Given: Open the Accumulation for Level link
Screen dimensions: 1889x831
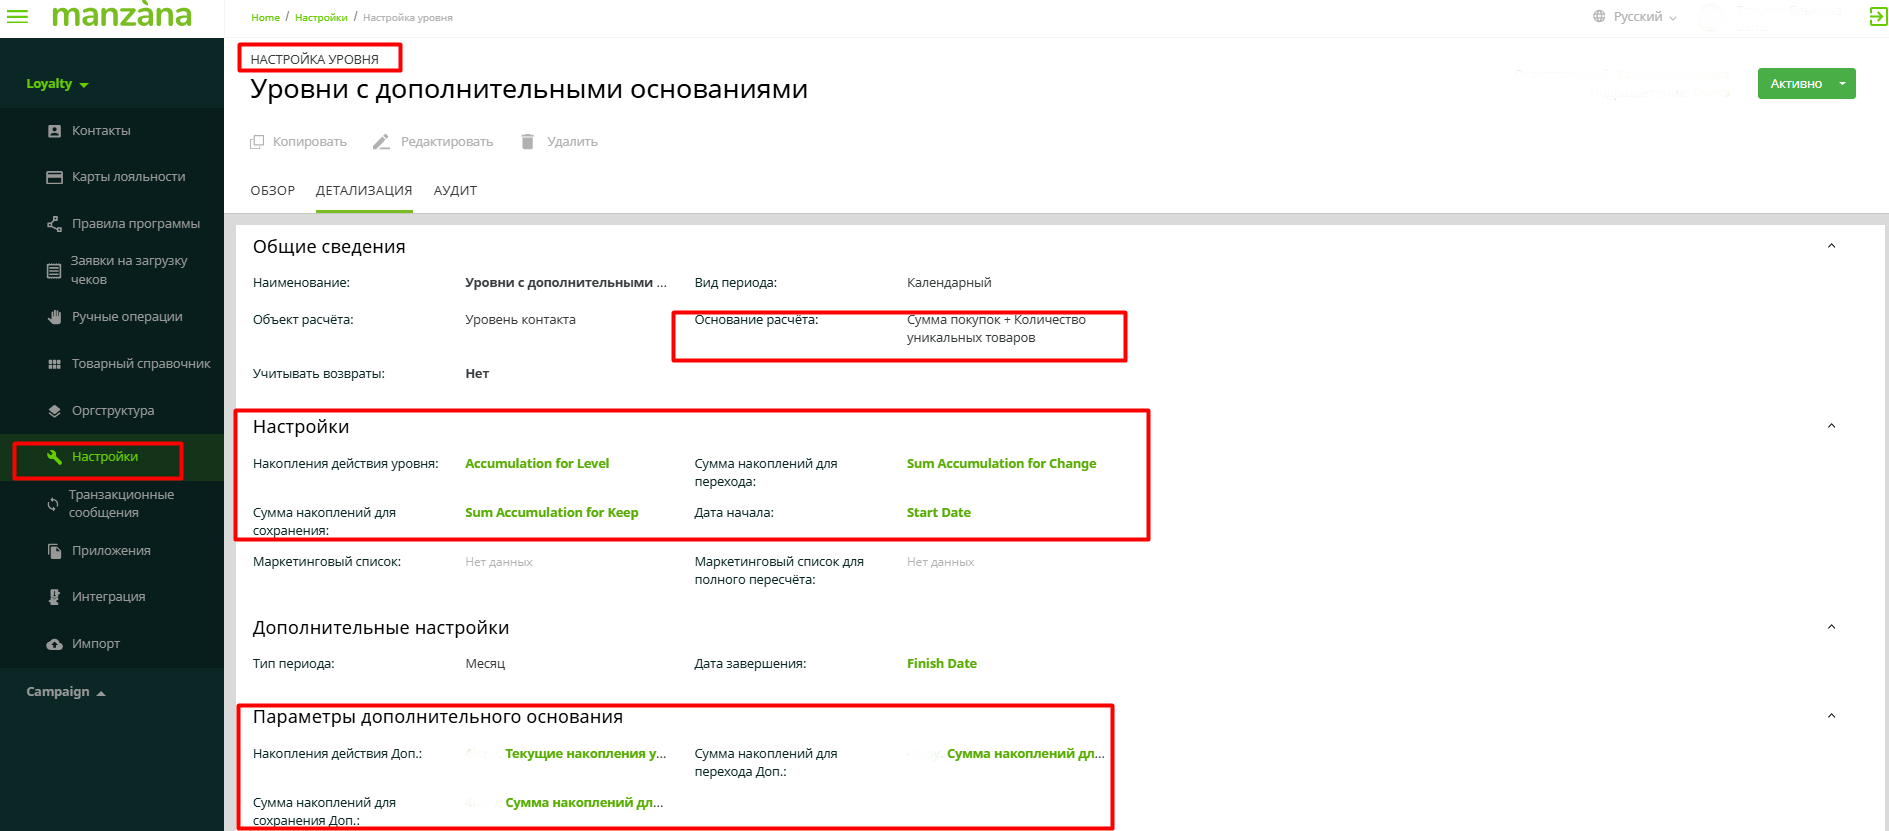Looking at the screenshot, I should click(537, 464).
